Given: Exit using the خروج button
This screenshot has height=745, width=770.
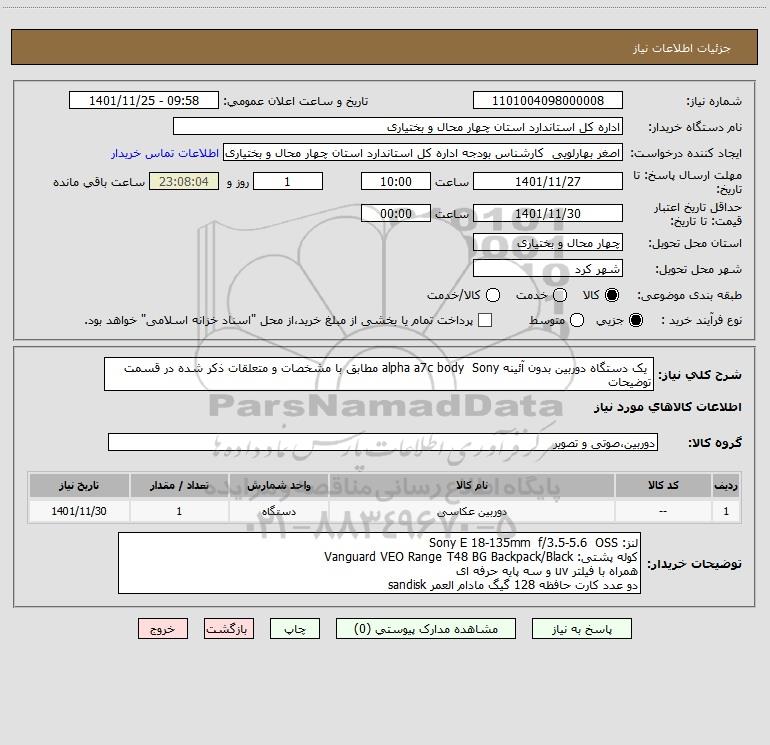Looking at the screenshot, I should (163, 629).
